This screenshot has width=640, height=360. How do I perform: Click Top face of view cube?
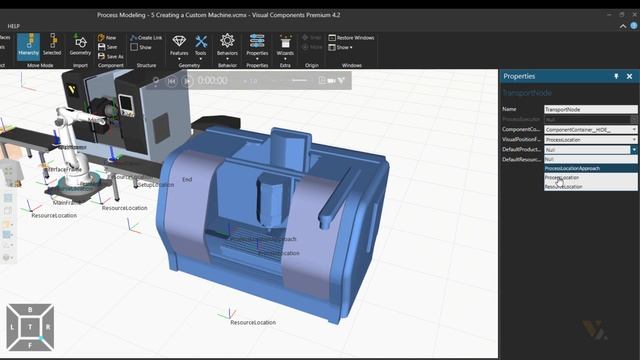(30, 327)
